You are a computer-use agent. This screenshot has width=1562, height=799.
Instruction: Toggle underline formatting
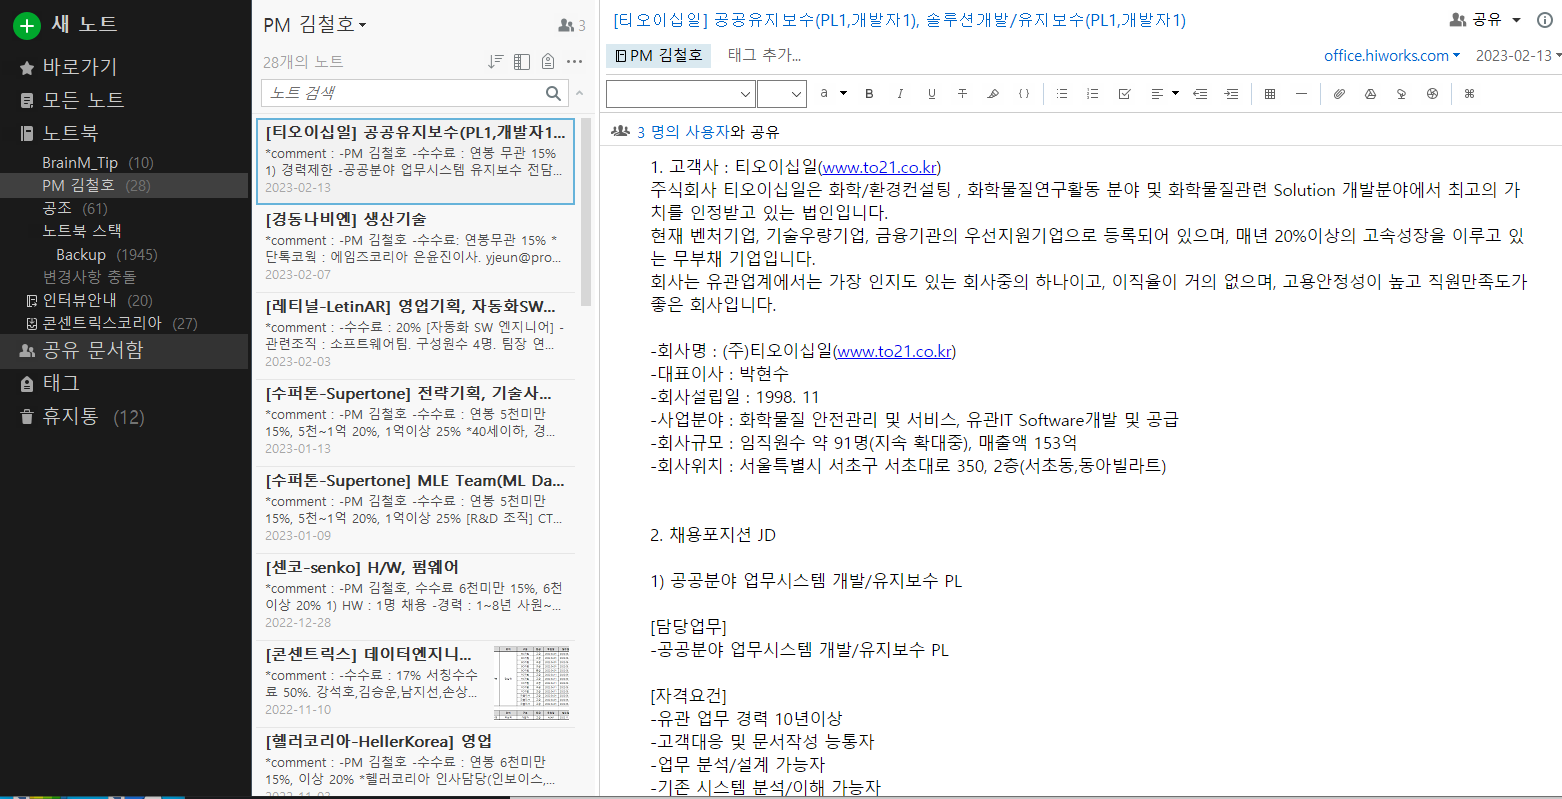pyautogui.click(x=931, y=93)
